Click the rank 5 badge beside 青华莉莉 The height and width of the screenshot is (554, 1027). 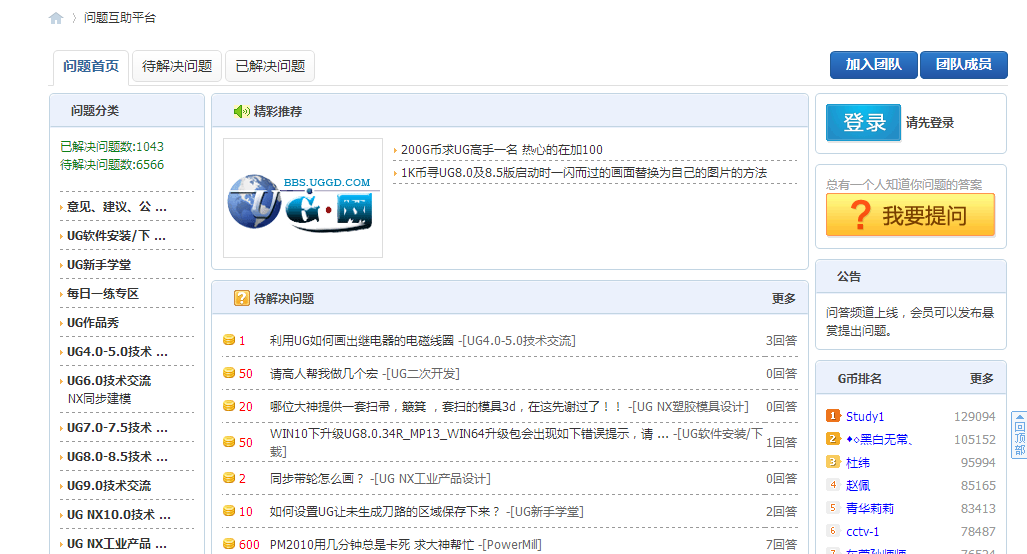[833, 508]
